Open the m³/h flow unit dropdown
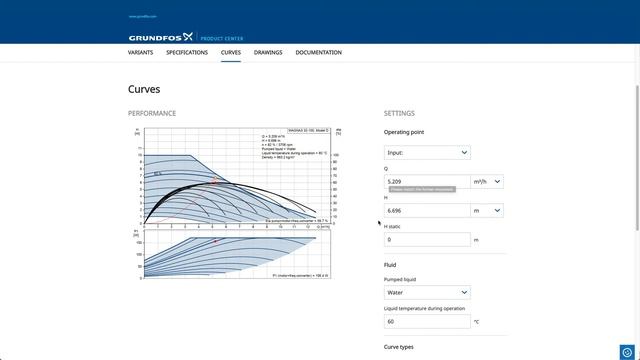Image resolution: width=640 pixels, height=360 pixels. coord(487,181)
